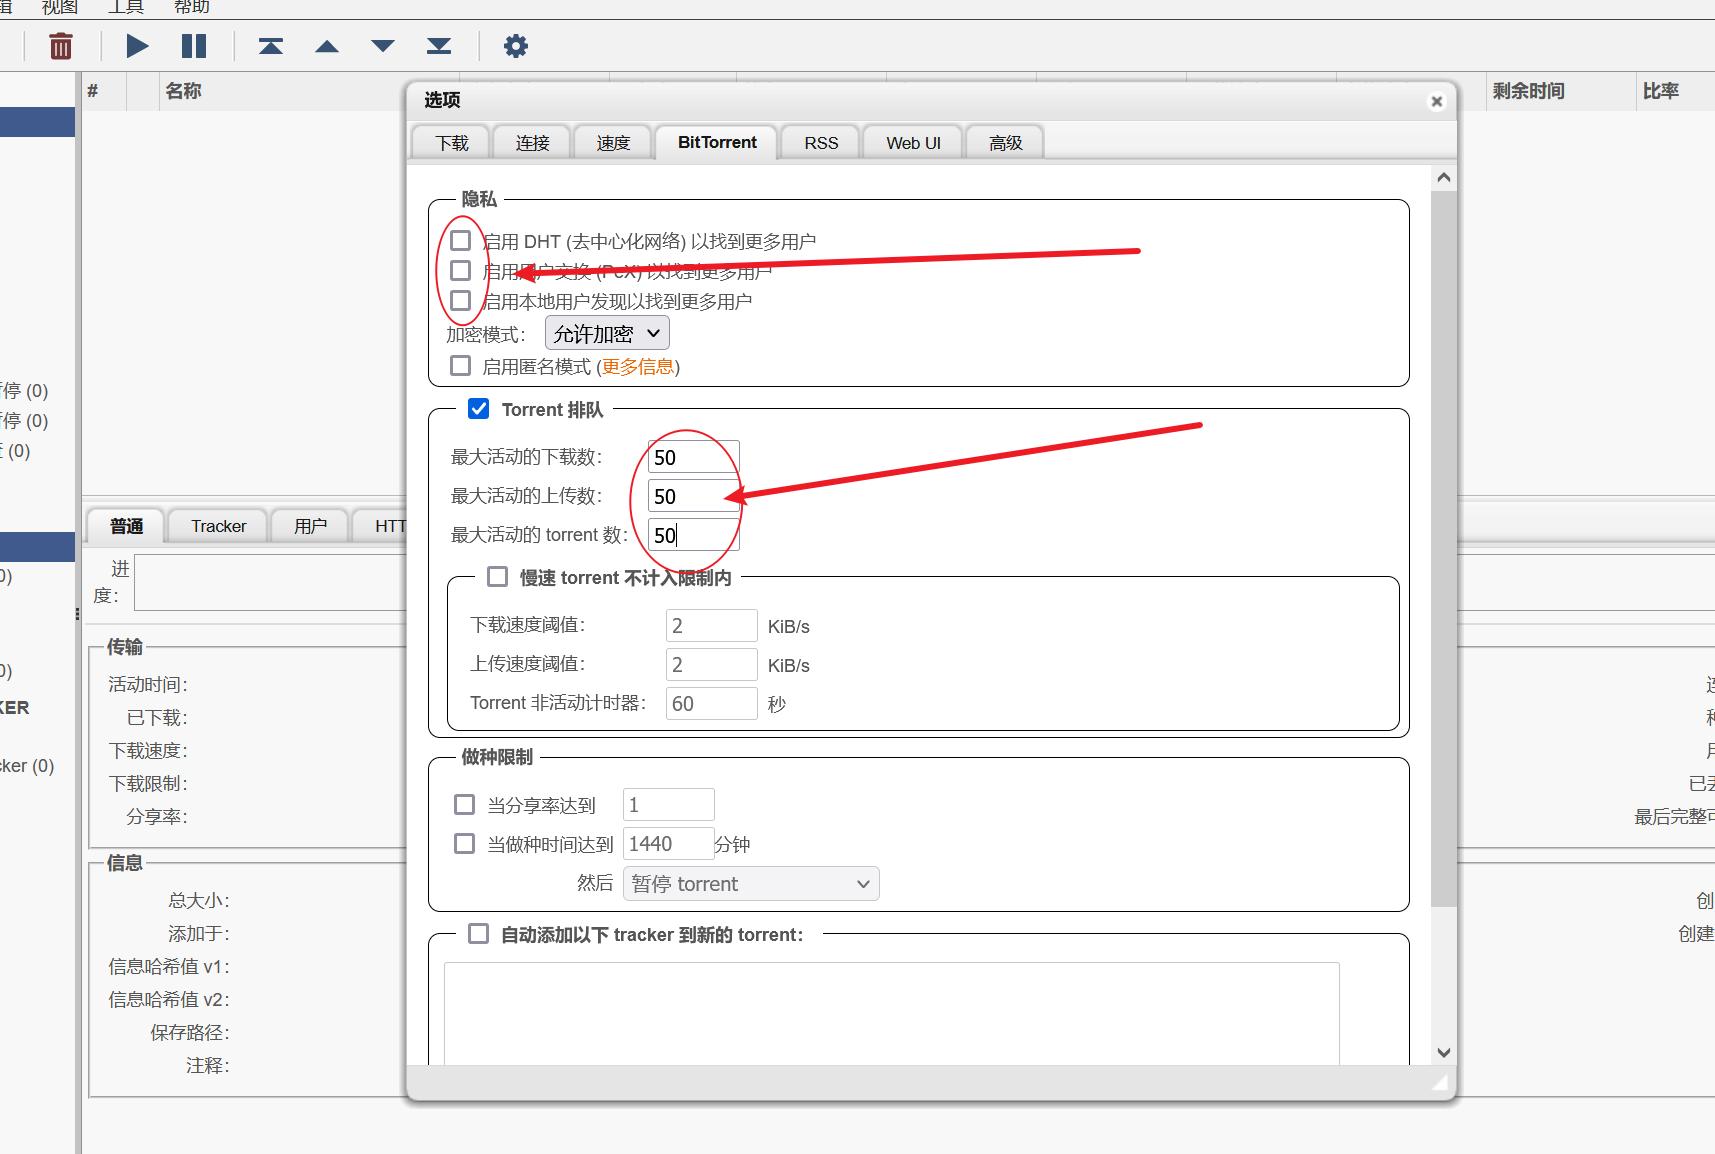Viewport: 1715px width, 1154px height.
Task: Click the red trash delete icon
Action: point(61,46)
